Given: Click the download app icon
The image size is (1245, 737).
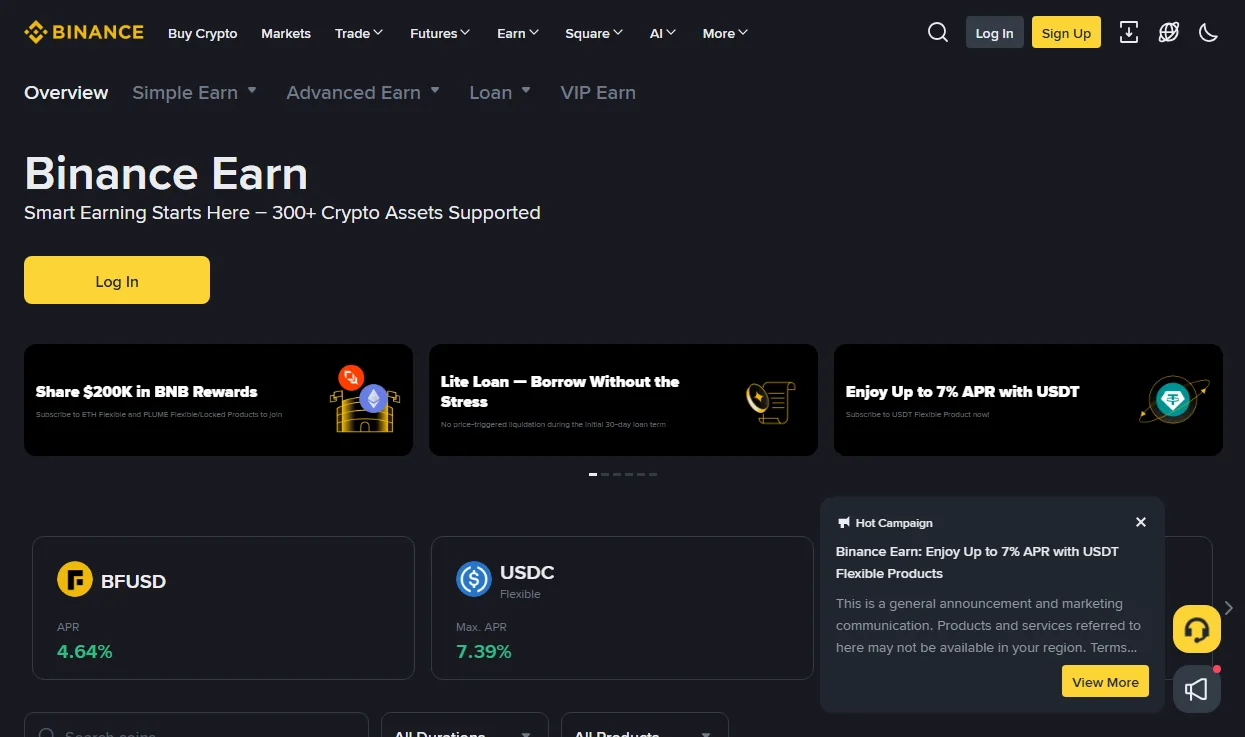Looking at the screenshot, I should coord(1129,32).
